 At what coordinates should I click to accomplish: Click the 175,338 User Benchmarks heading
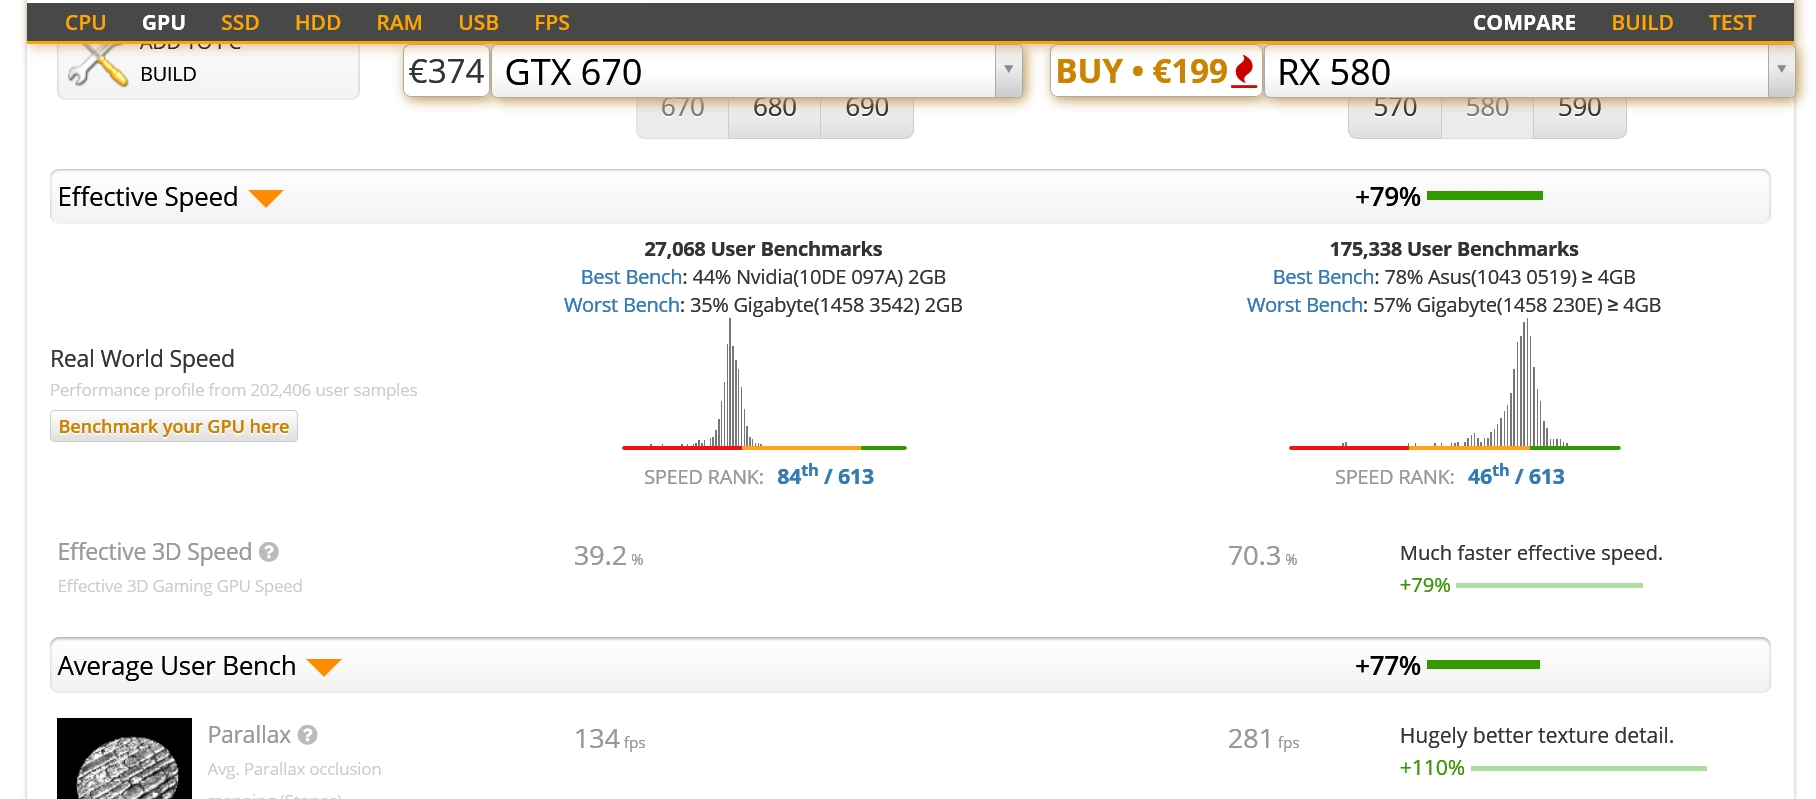click(1454, 249)
